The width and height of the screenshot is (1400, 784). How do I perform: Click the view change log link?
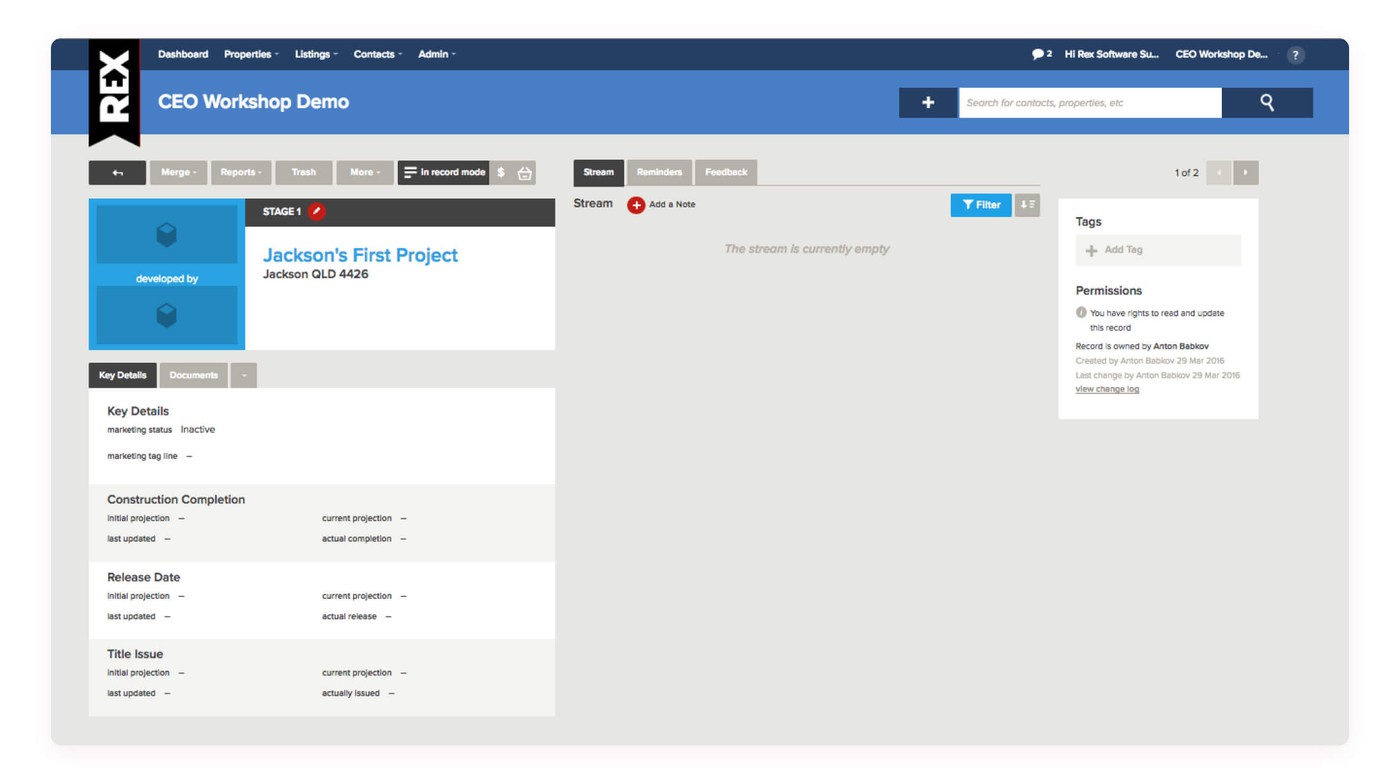(1107, 389)
